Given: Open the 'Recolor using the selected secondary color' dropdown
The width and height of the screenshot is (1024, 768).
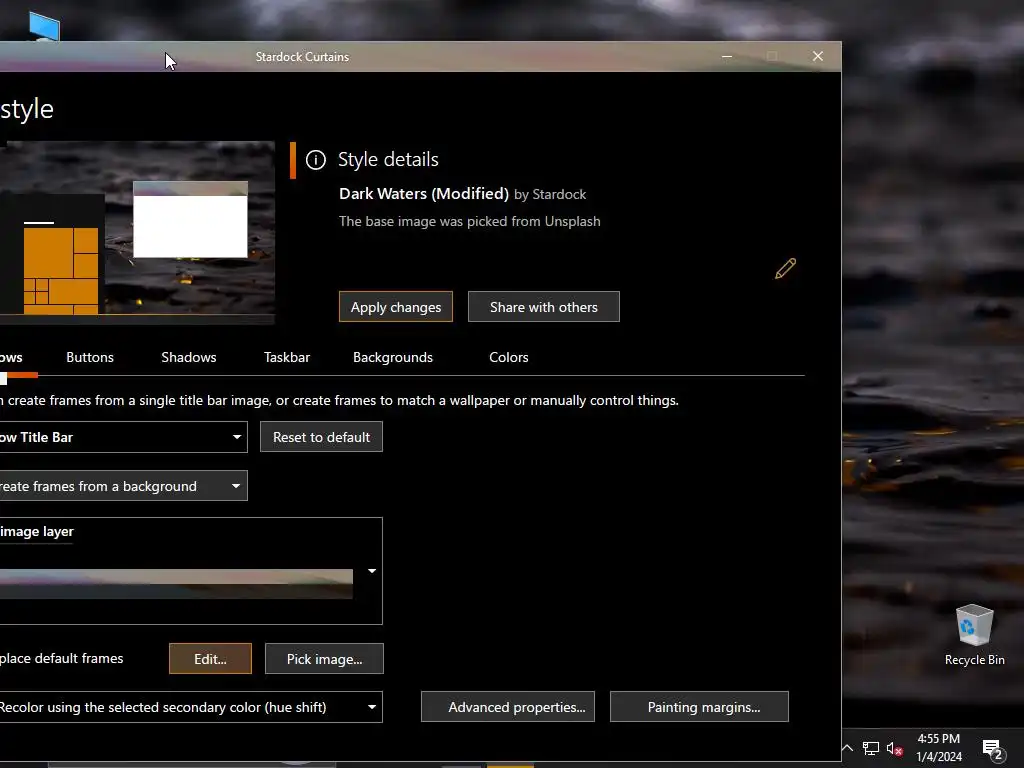Looking at the screenshot, I should (191, 707).
